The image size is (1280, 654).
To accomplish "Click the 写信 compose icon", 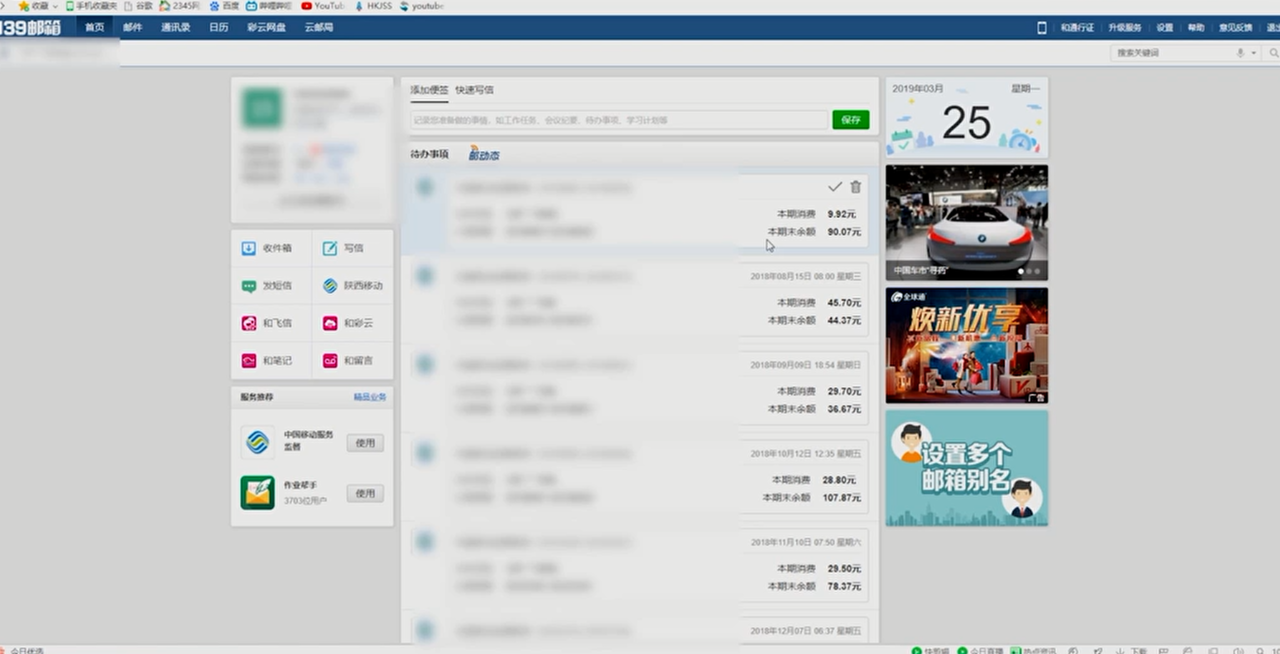I will click(330, 248).
